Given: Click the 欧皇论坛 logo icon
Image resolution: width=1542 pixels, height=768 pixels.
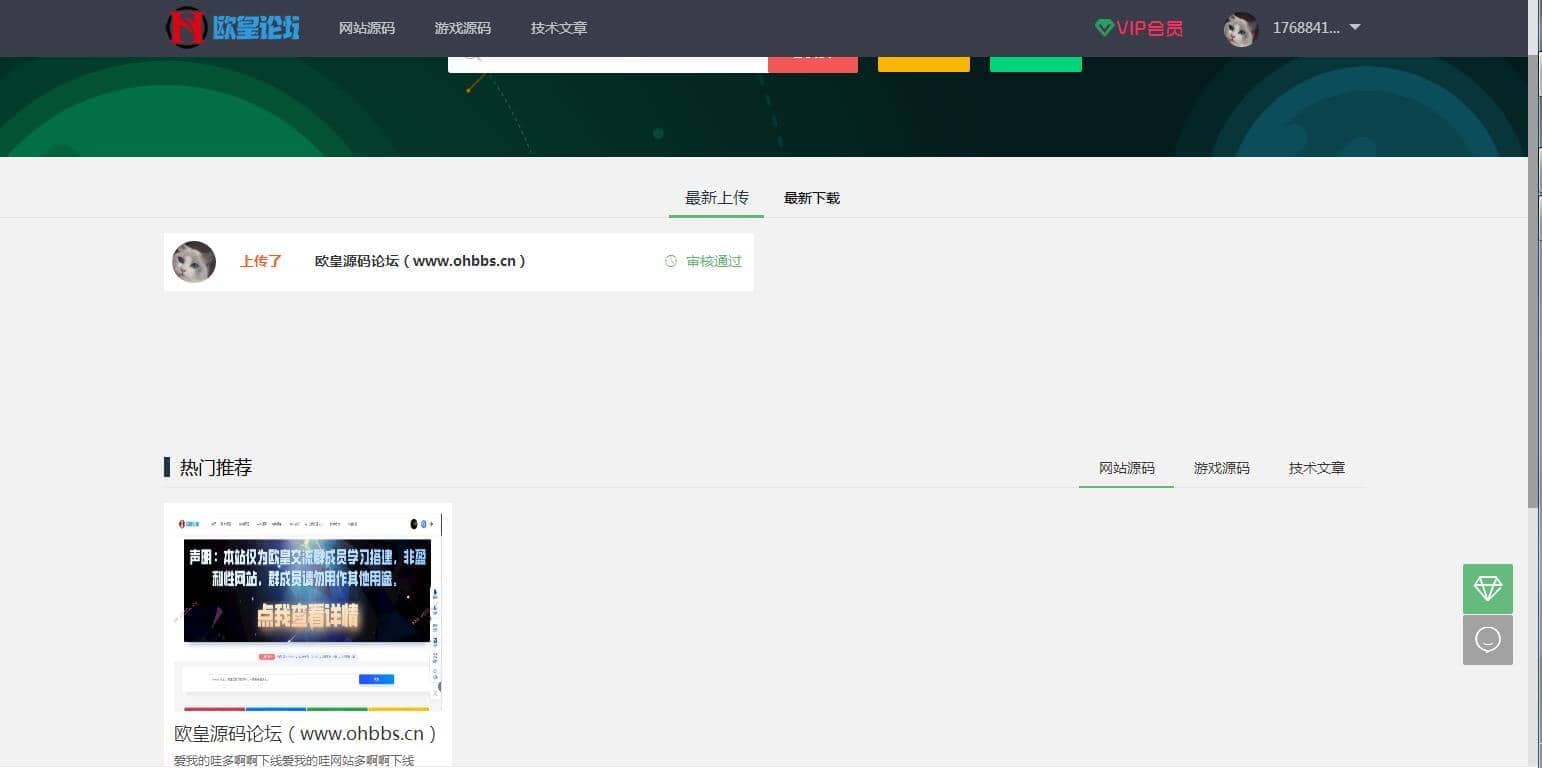Looking at the screenshot, I should click(x=187, y=28).
